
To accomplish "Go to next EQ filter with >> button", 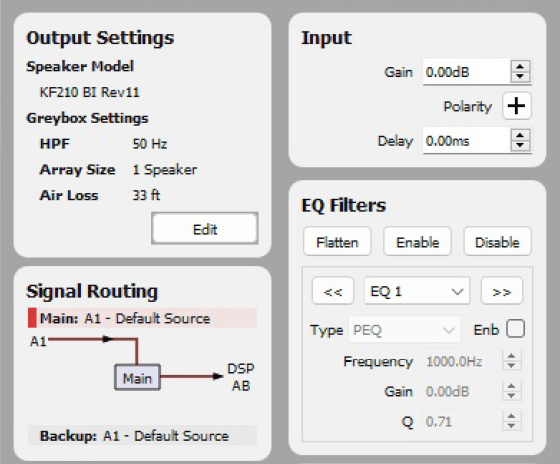I will (x=502, y=291).
